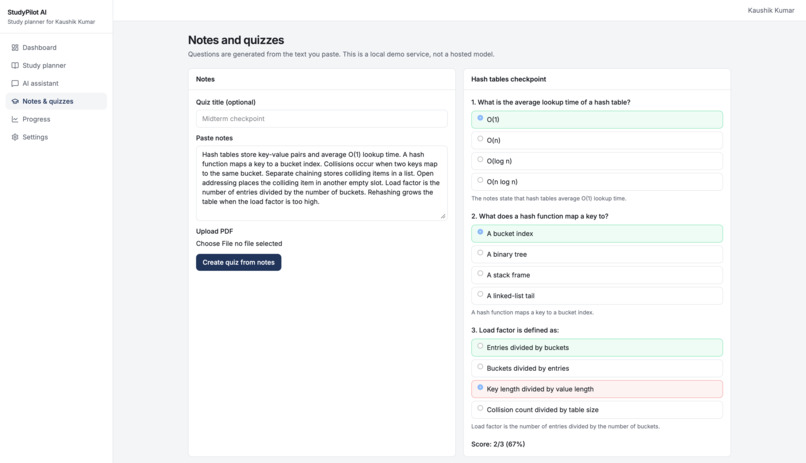The image size is (806, 463).
Task: Choose 'Collision count divided by table size'
Action: tap(597, 410)
